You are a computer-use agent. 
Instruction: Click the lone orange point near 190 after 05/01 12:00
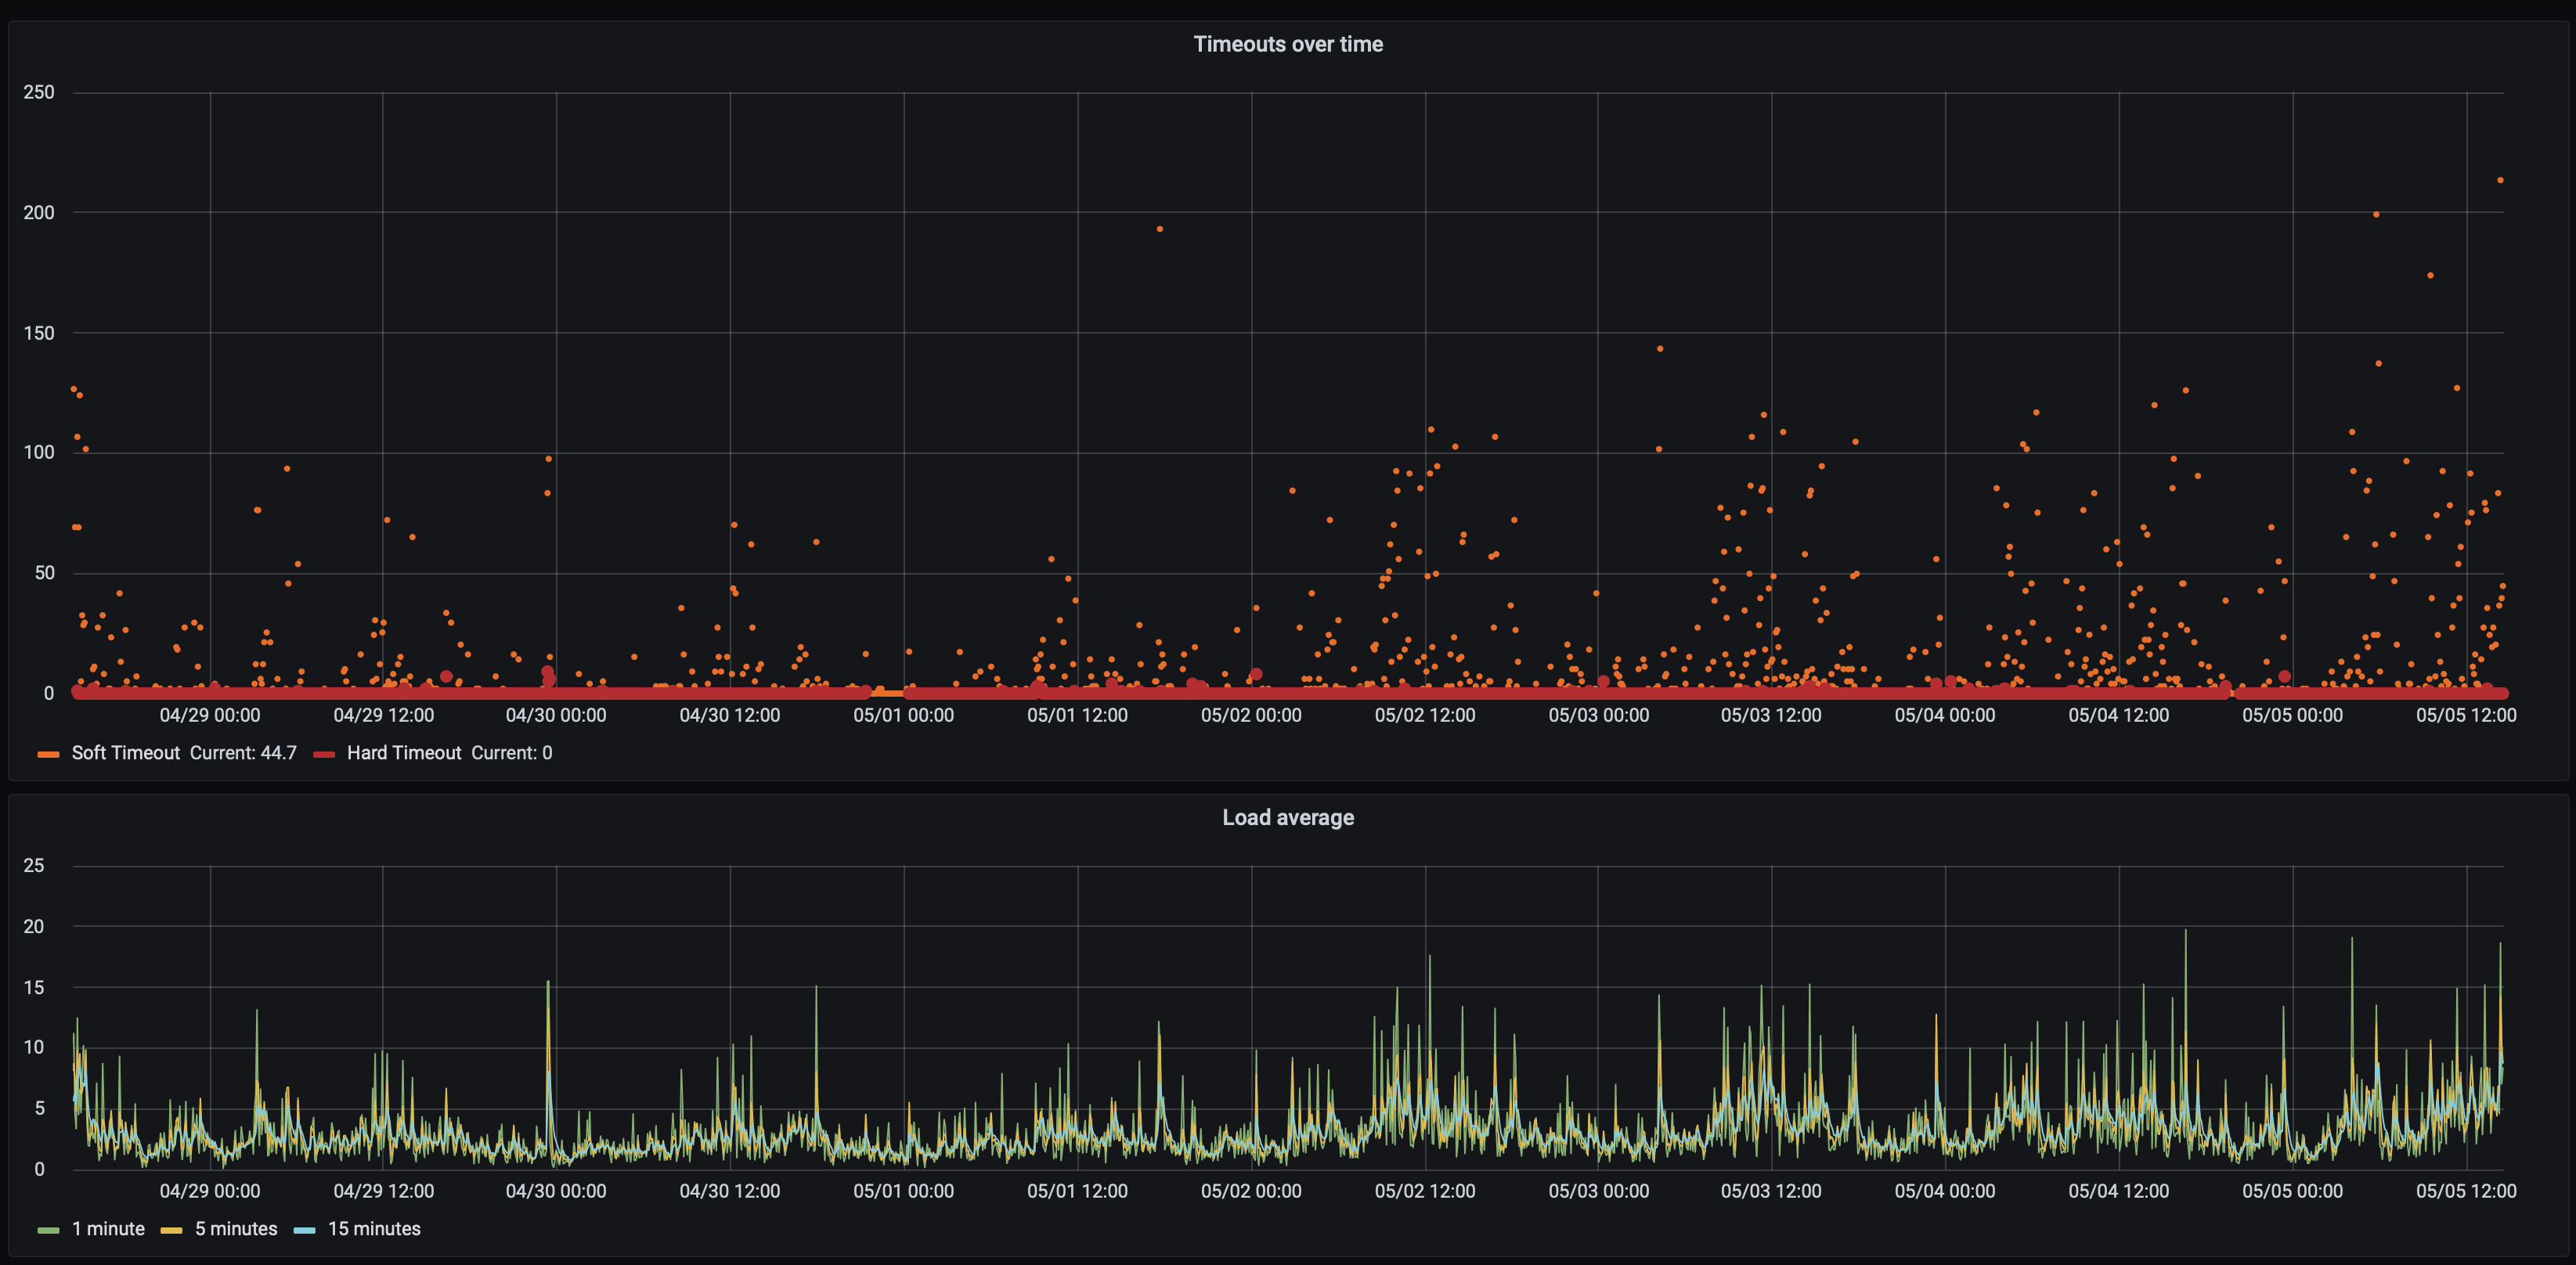tap(1159, 229)
